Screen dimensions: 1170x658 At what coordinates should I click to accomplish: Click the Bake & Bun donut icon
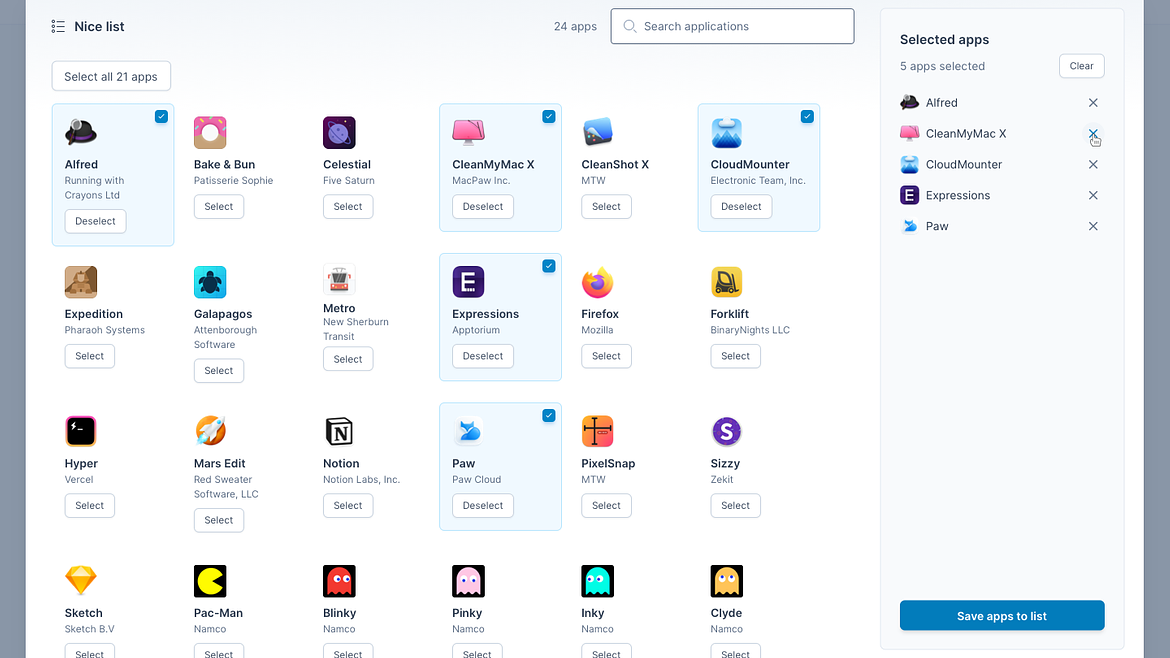pyautogui.click(x=210, y=133)
